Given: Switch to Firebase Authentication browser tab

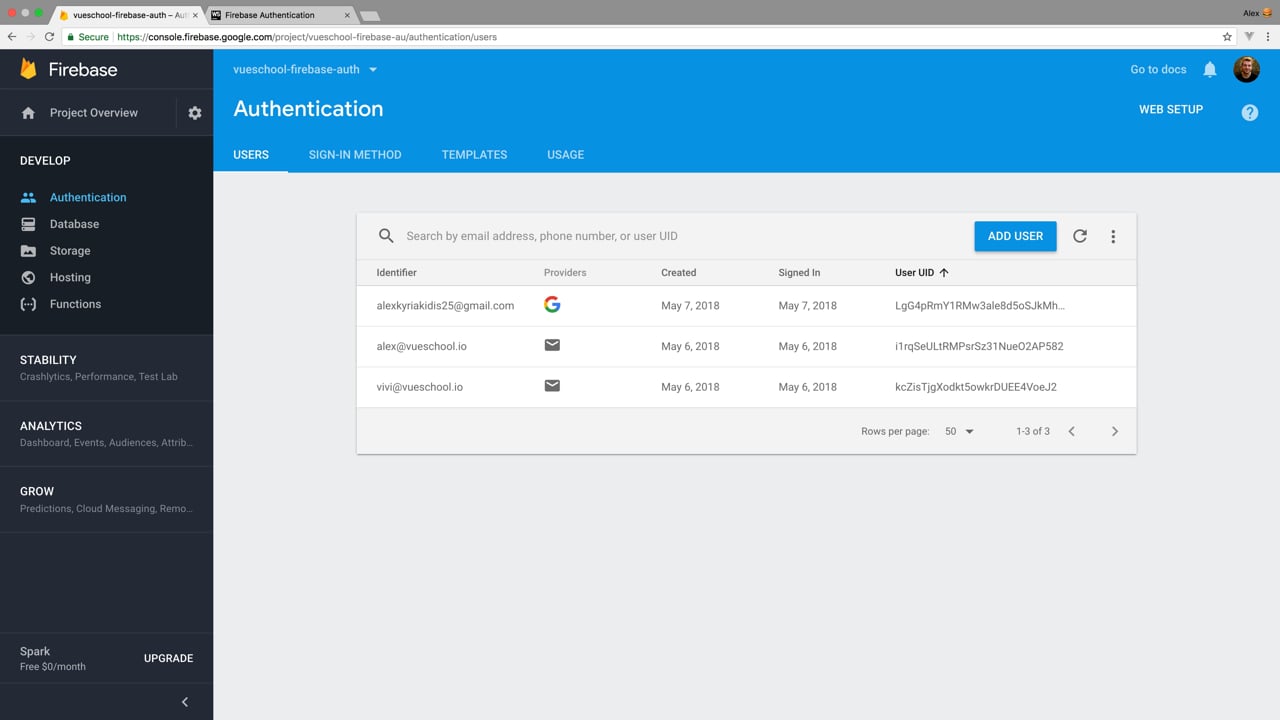Looking at the screenshot, I should click(279, 15).
